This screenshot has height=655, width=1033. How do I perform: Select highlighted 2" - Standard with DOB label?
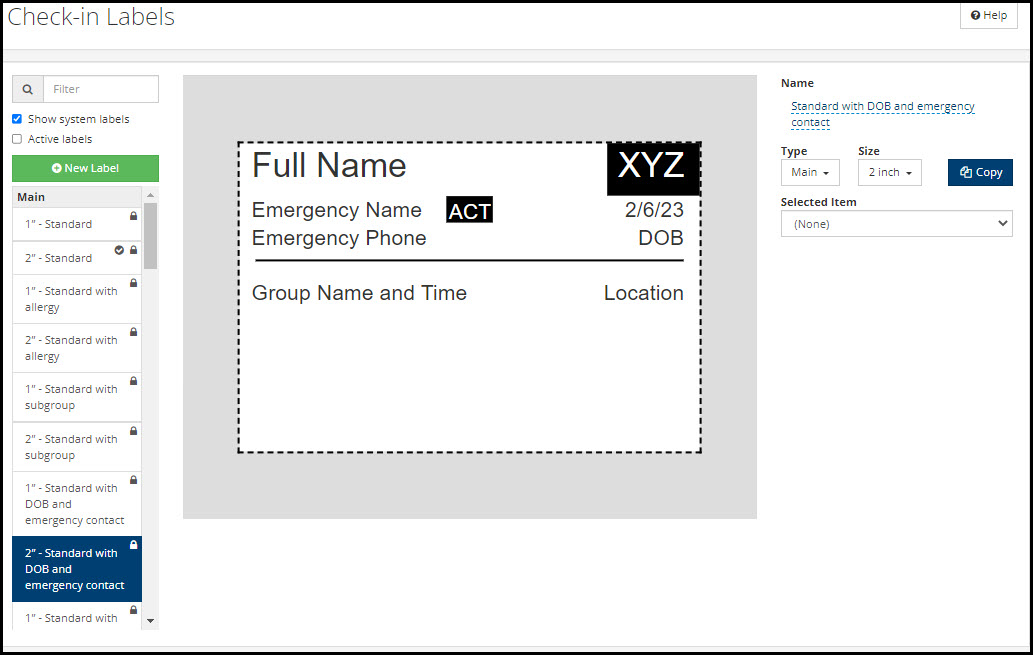[x=77, y=569]
